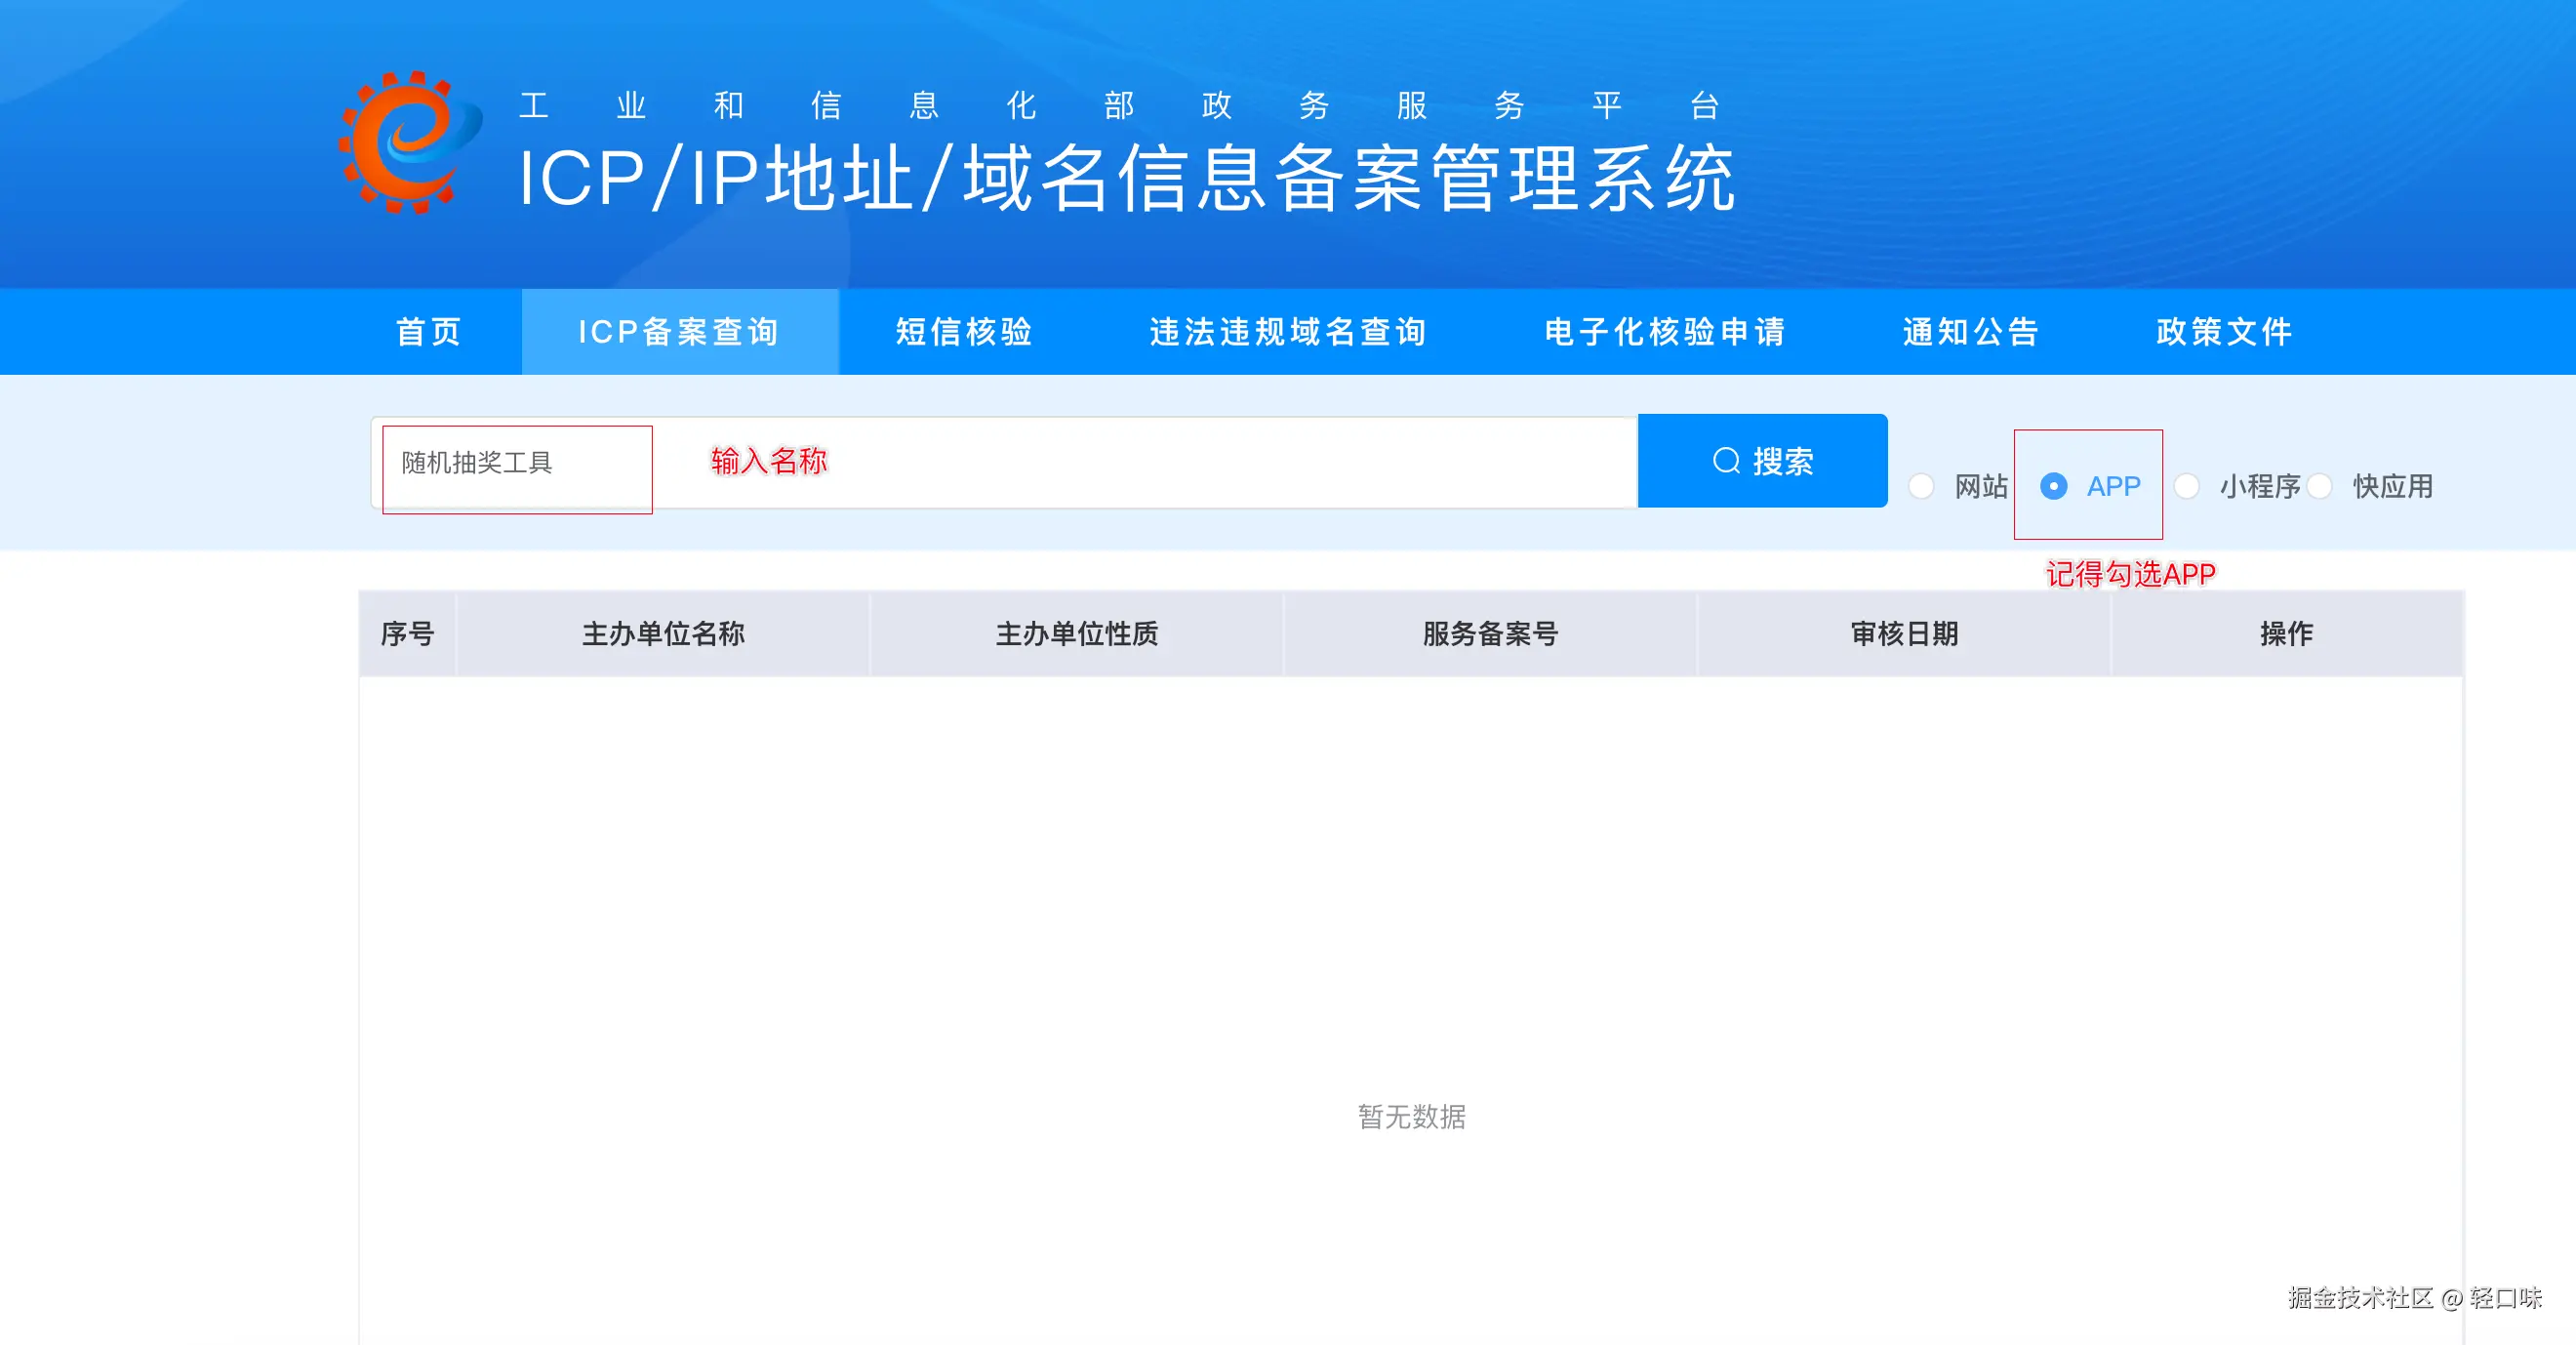This screenshot has height=1345, width=2576.
Task: Switch to ICP备案查询 tab
Action: coord(679,332)
